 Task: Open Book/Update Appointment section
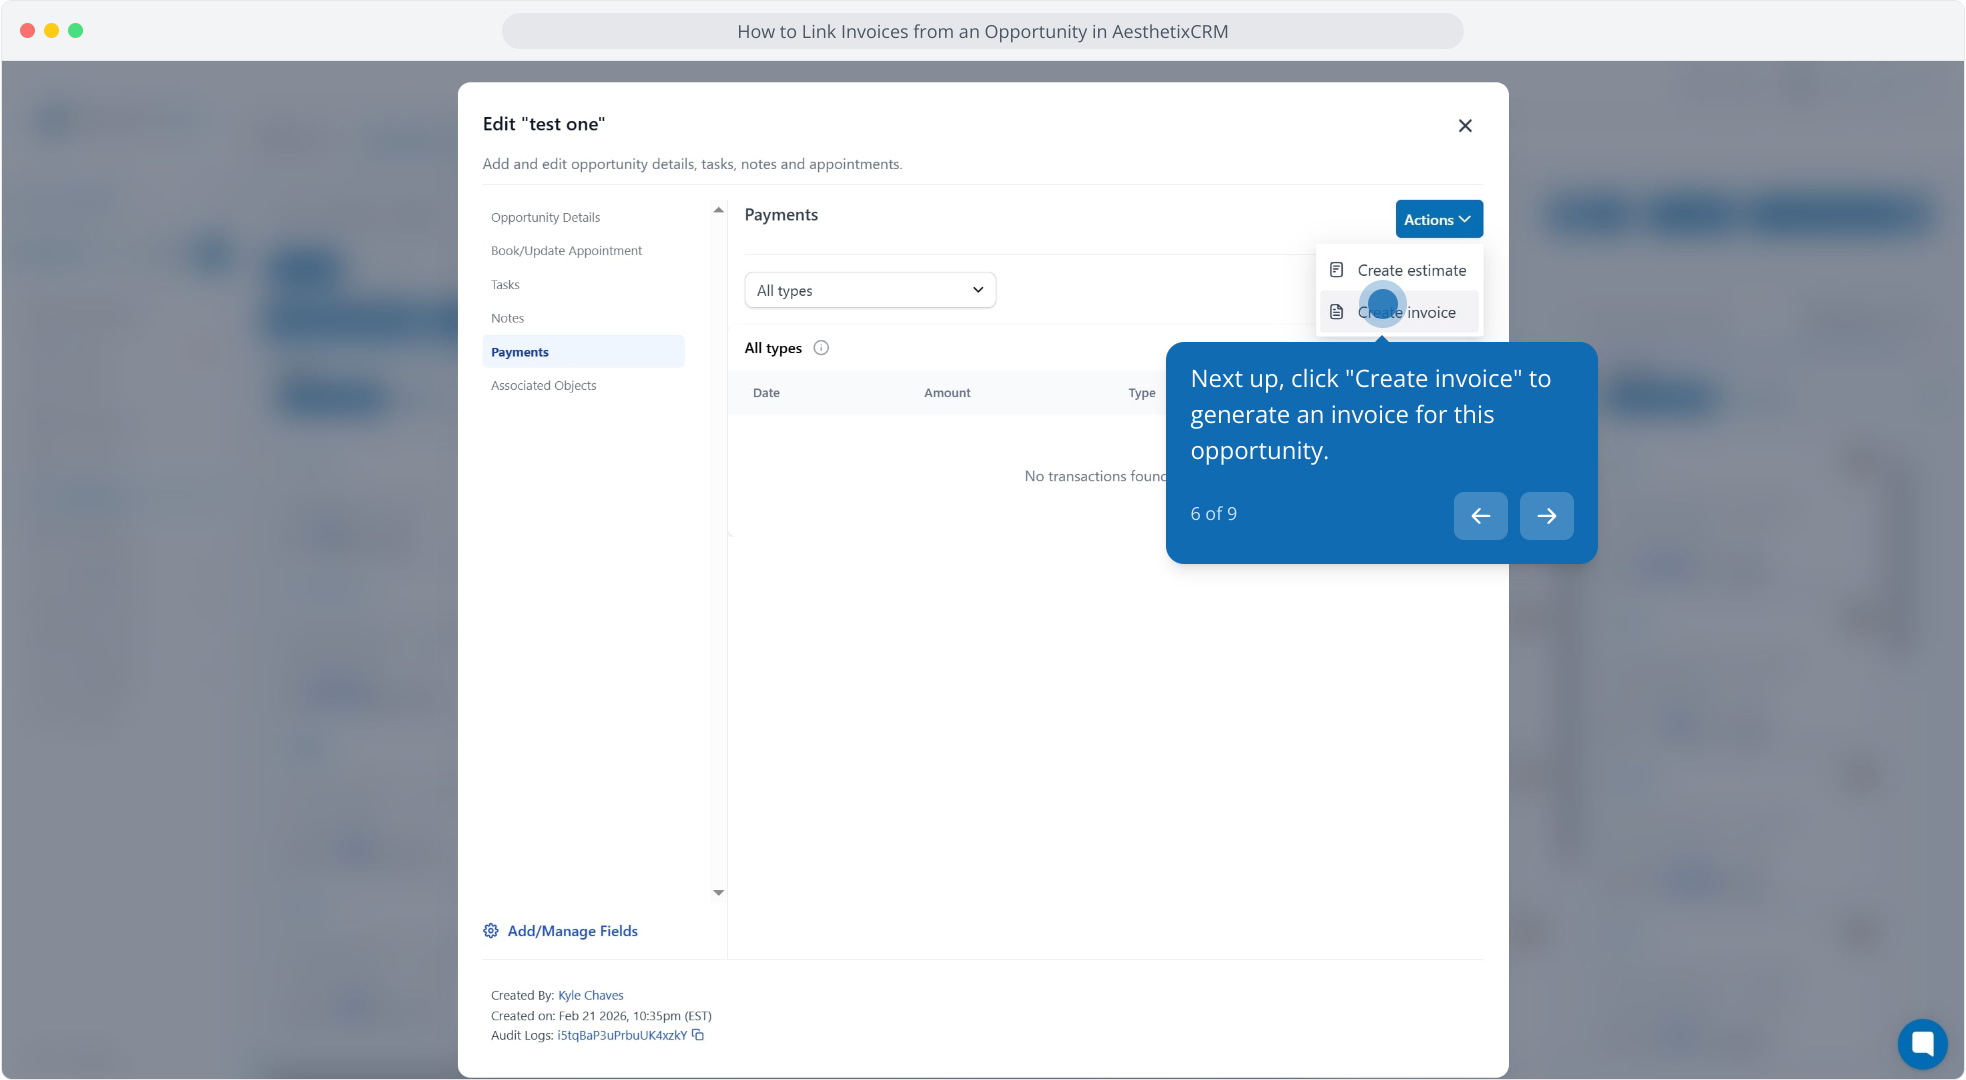point(566,251)
